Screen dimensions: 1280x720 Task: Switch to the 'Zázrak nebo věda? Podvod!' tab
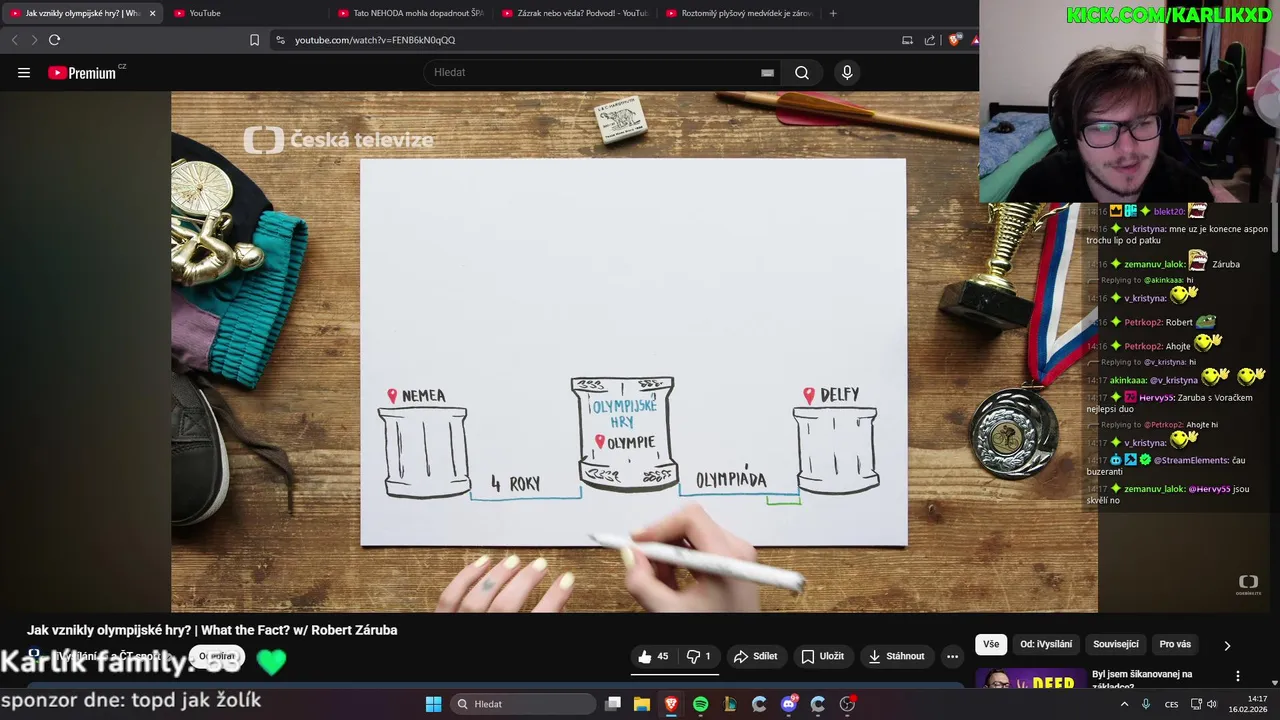574,13
